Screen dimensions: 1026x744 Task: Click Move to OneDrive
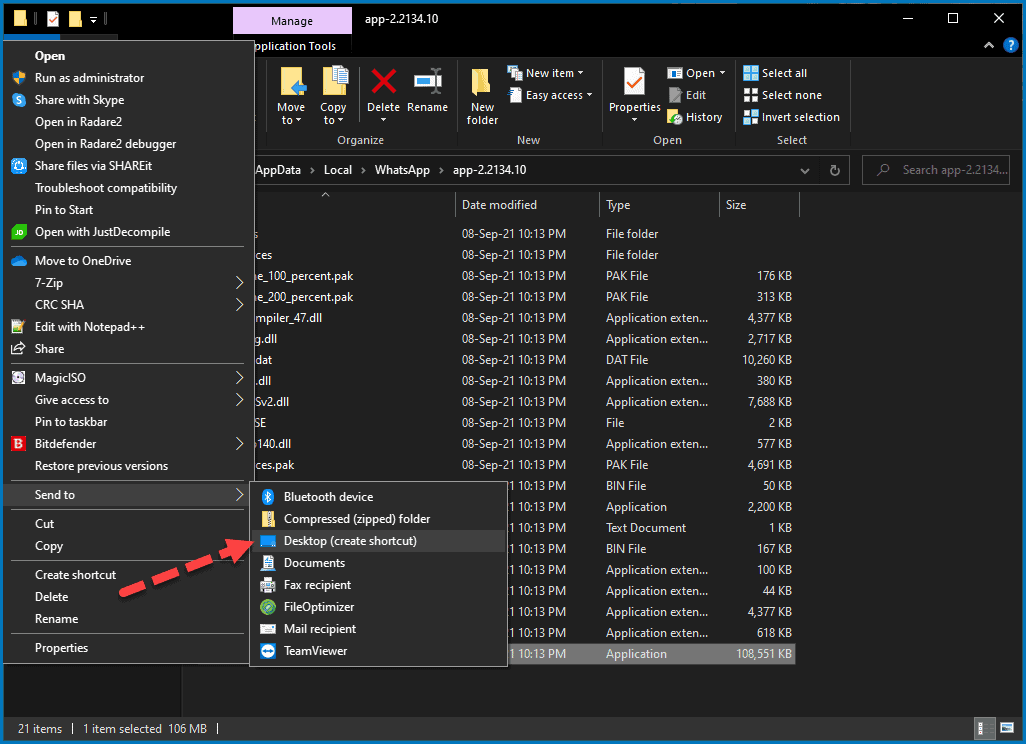[128, 261]
